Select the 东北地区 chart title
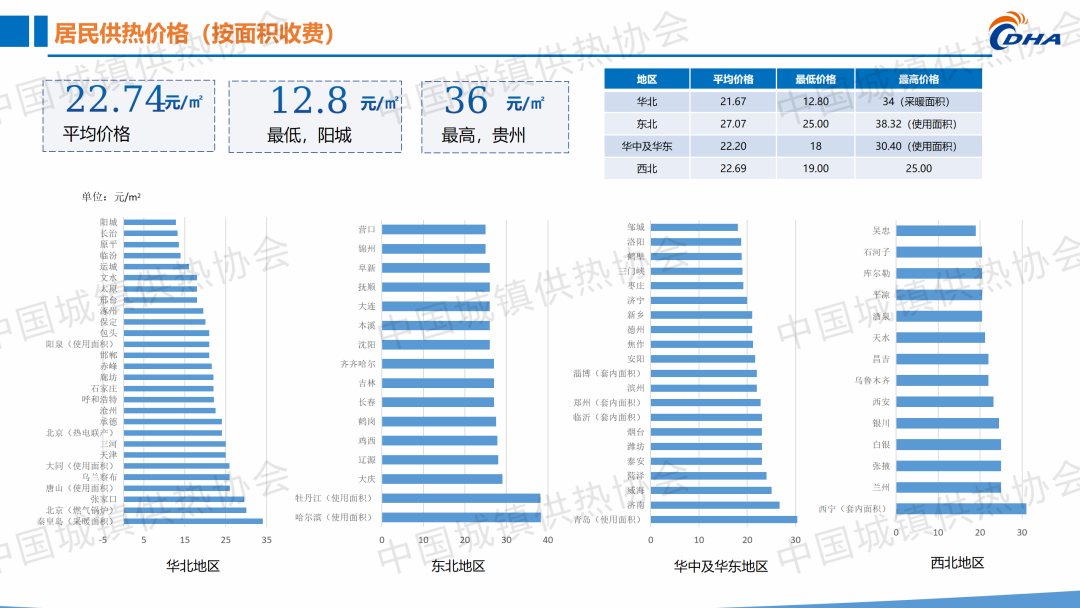The height and width of the screenshot is (608, 1080). pos(458,566)
